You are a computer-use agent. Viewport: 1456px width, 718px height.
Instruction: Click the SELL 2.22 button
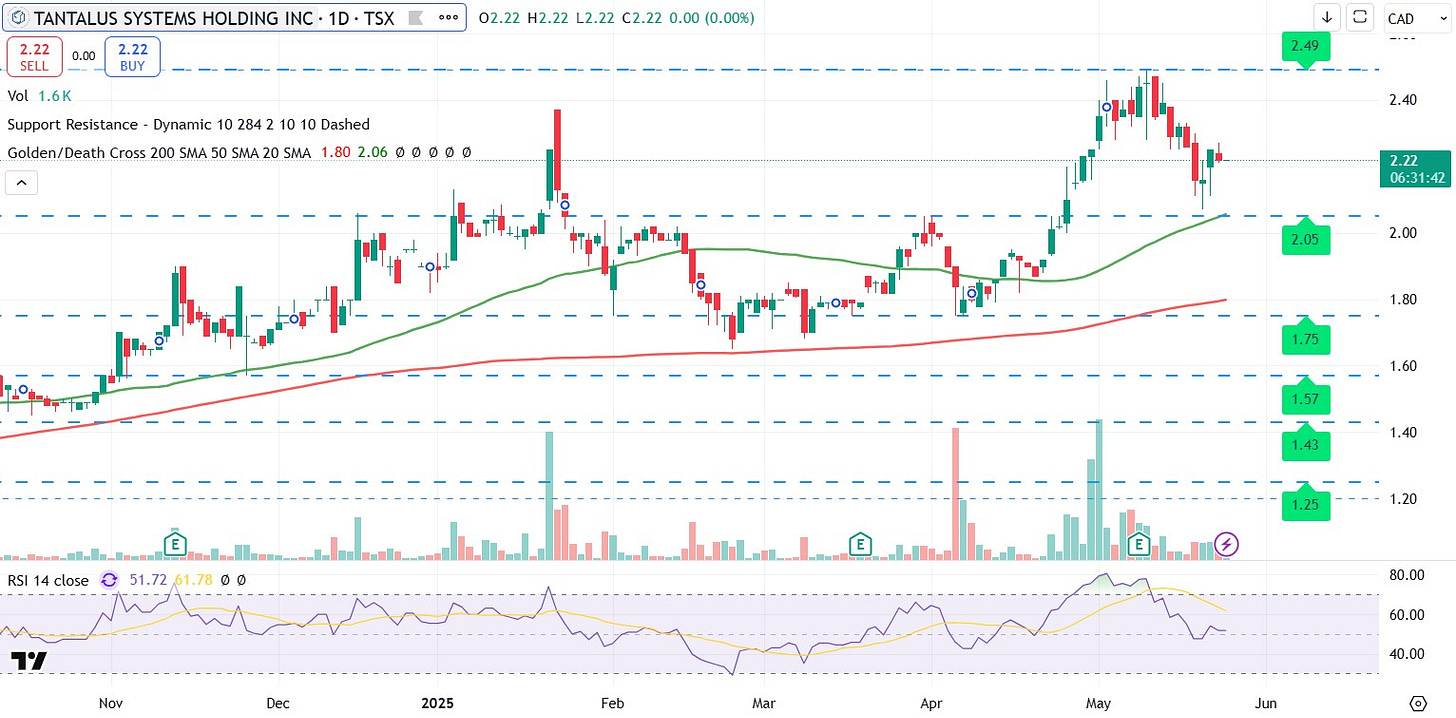pyautogui.click(x=34, y=56)
